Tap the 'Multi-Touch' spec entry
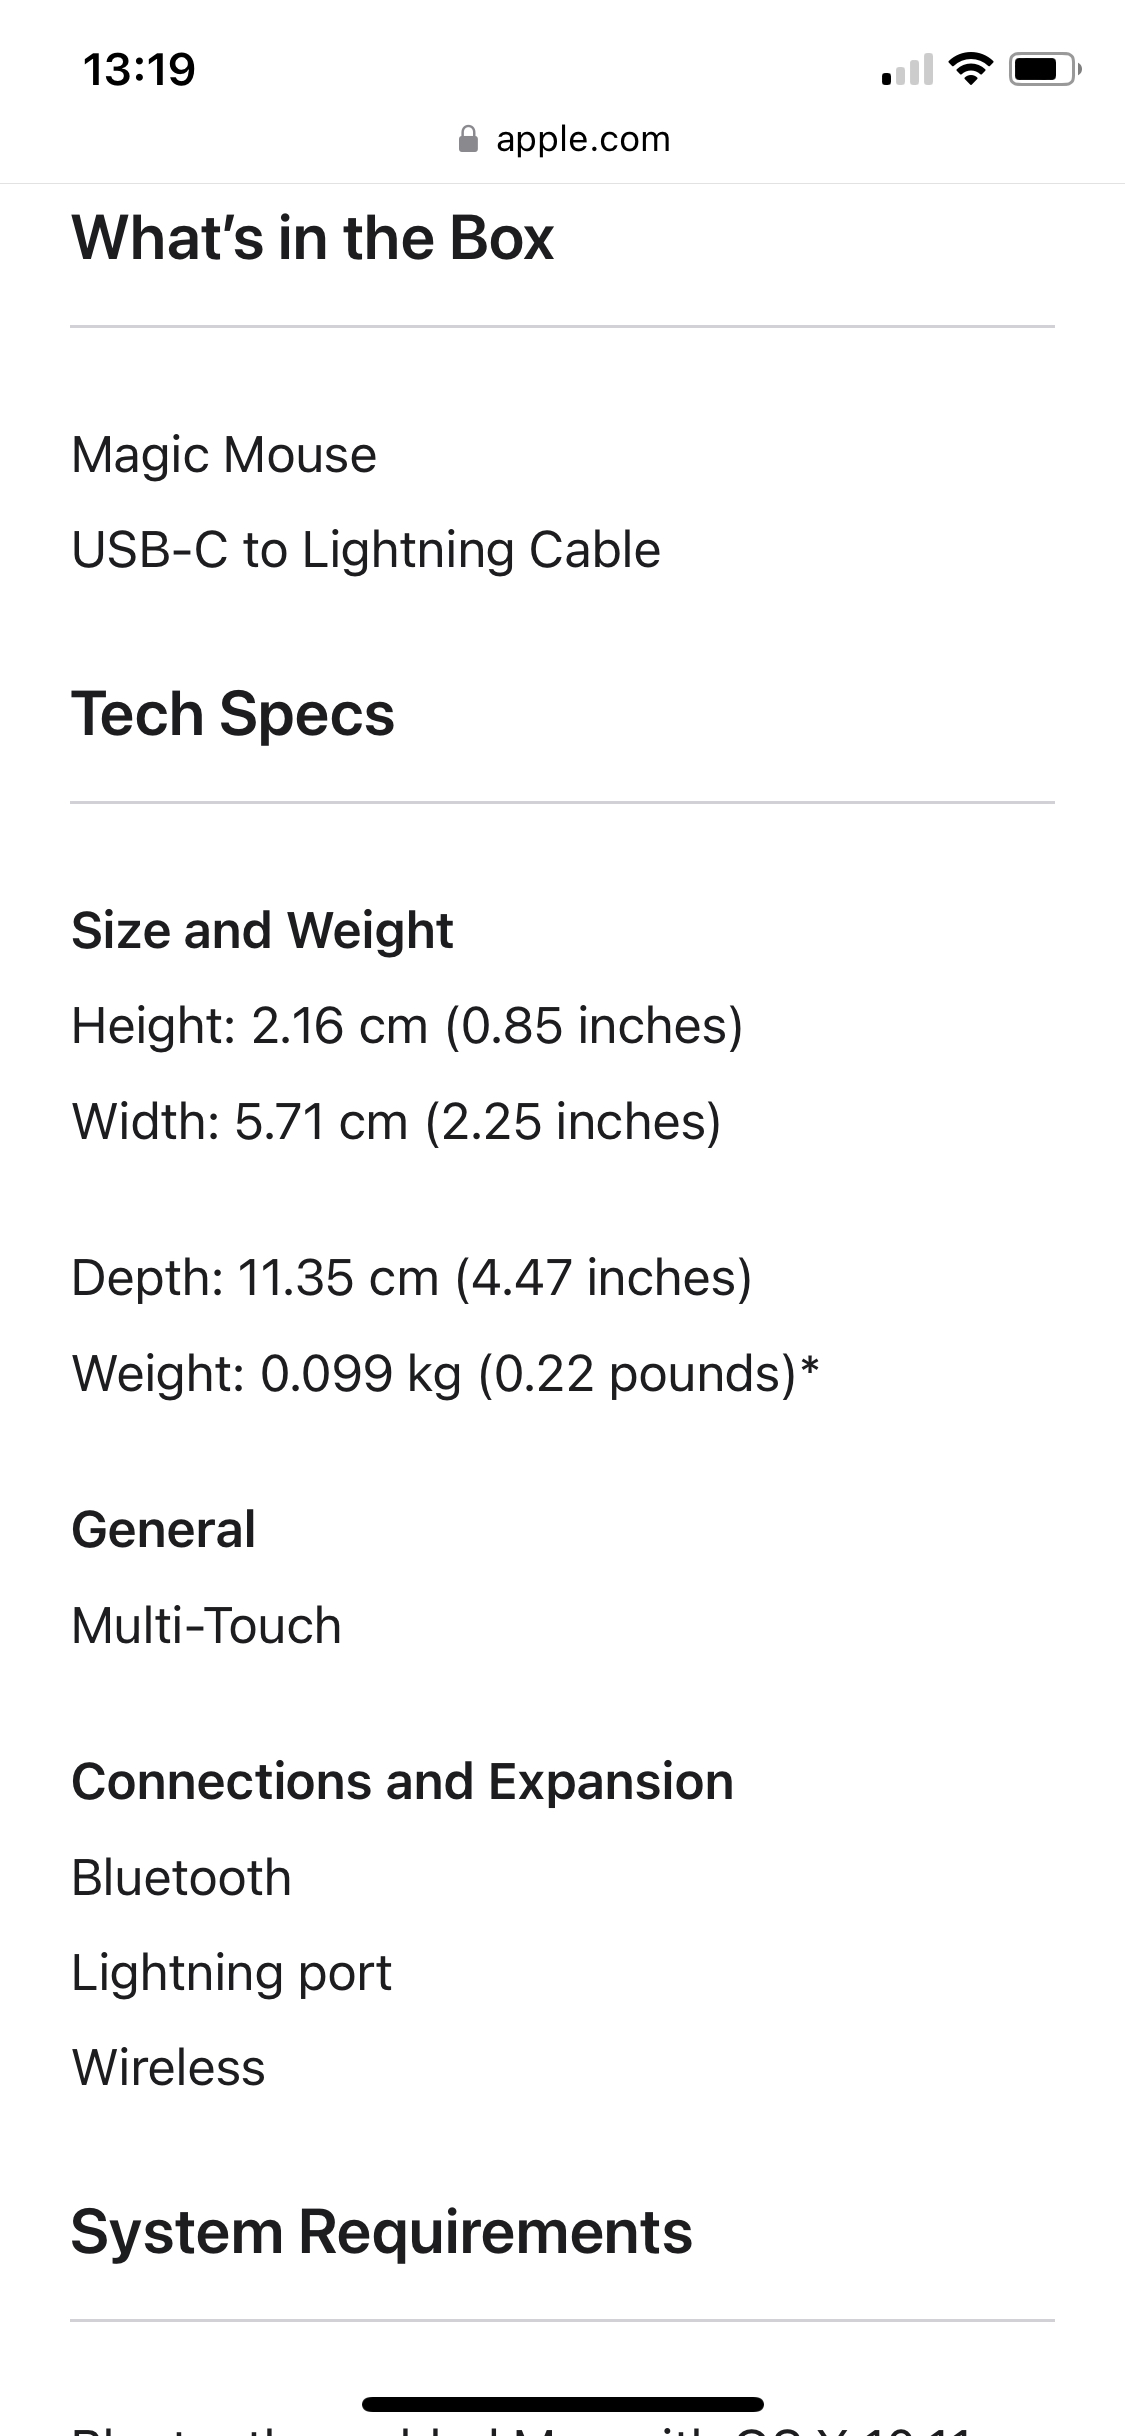The width and height of the screenshot is (1125, 2436). (x=205, y=1623)
